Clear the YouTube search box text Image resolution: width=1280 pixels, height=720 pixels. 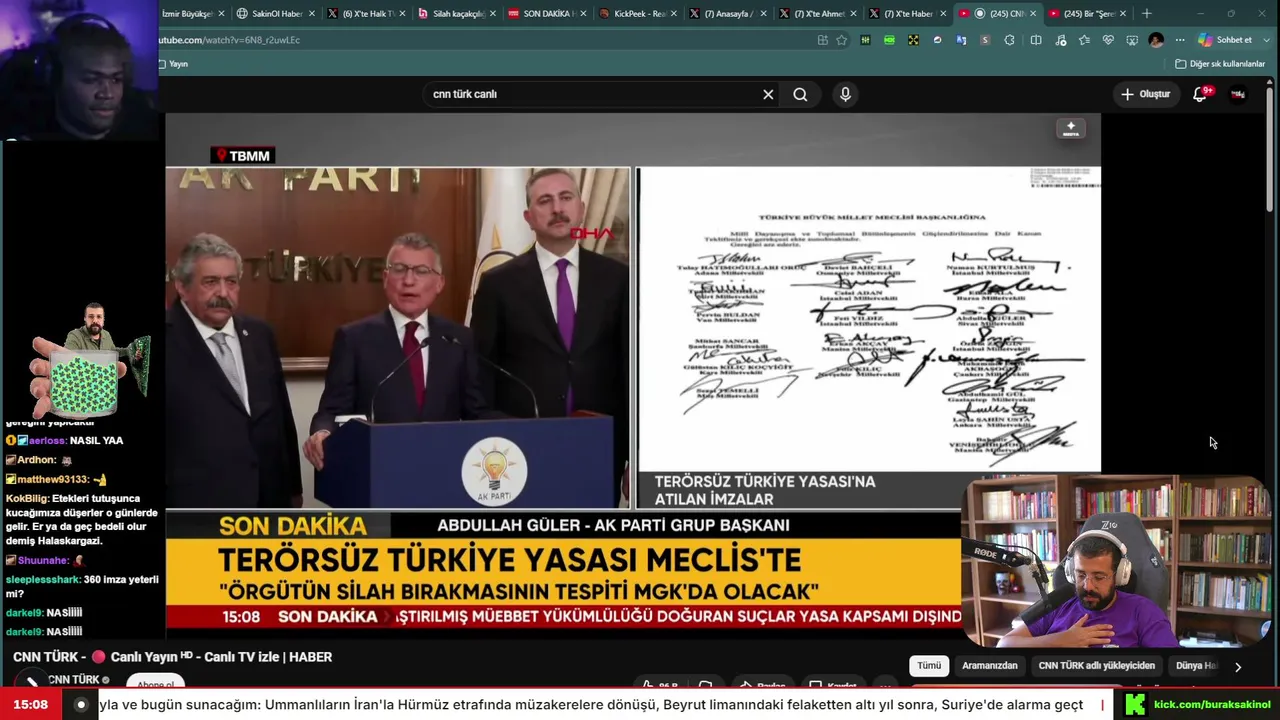click(768, 94)
